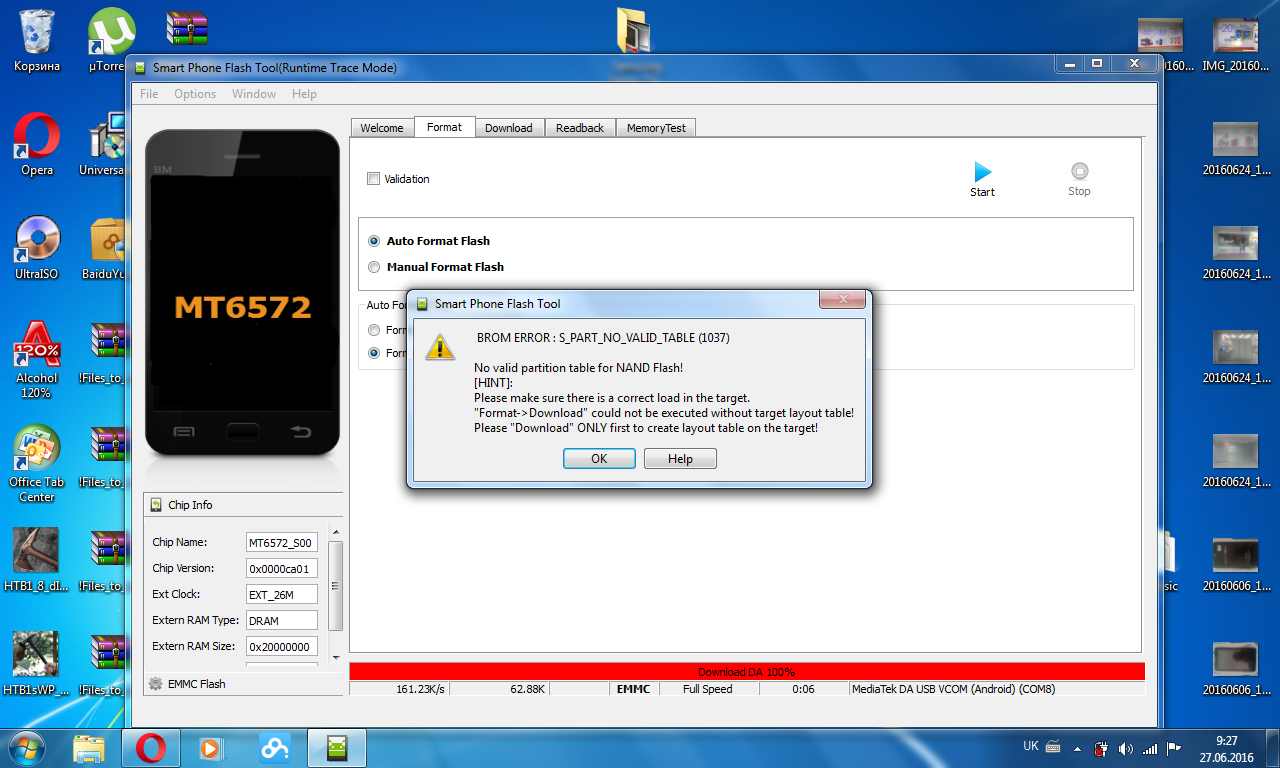Open the Baidu cloud taskbar icon
Screen dimensions: 1280x768
tap(273, 747)
